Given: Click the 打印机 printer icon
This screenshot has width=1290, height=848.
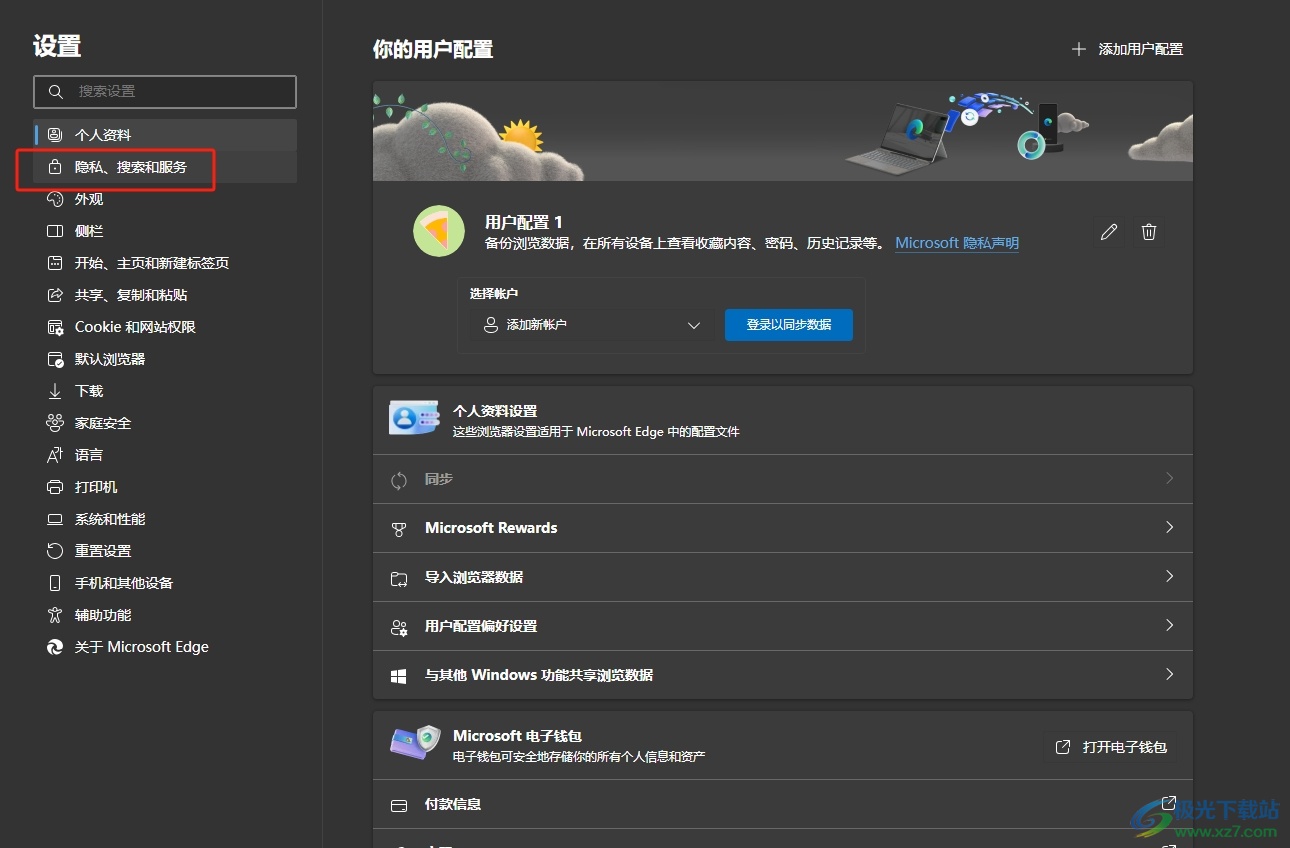Looking at the screenshot, I should [55, 487].
